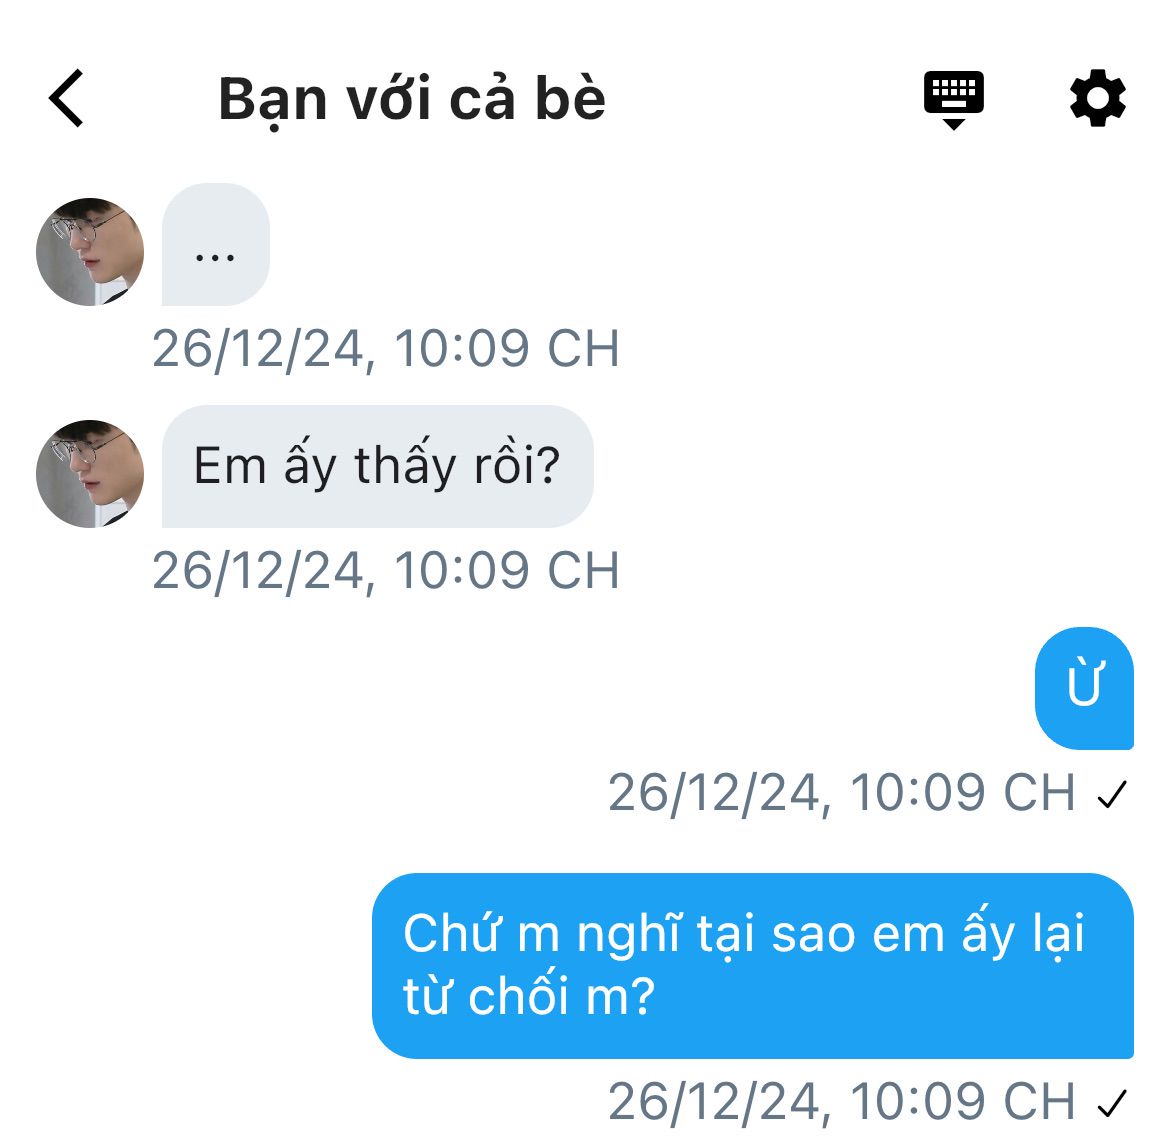Select the 'Em ấy thấy rồi?' message bubble

[378, 466]
